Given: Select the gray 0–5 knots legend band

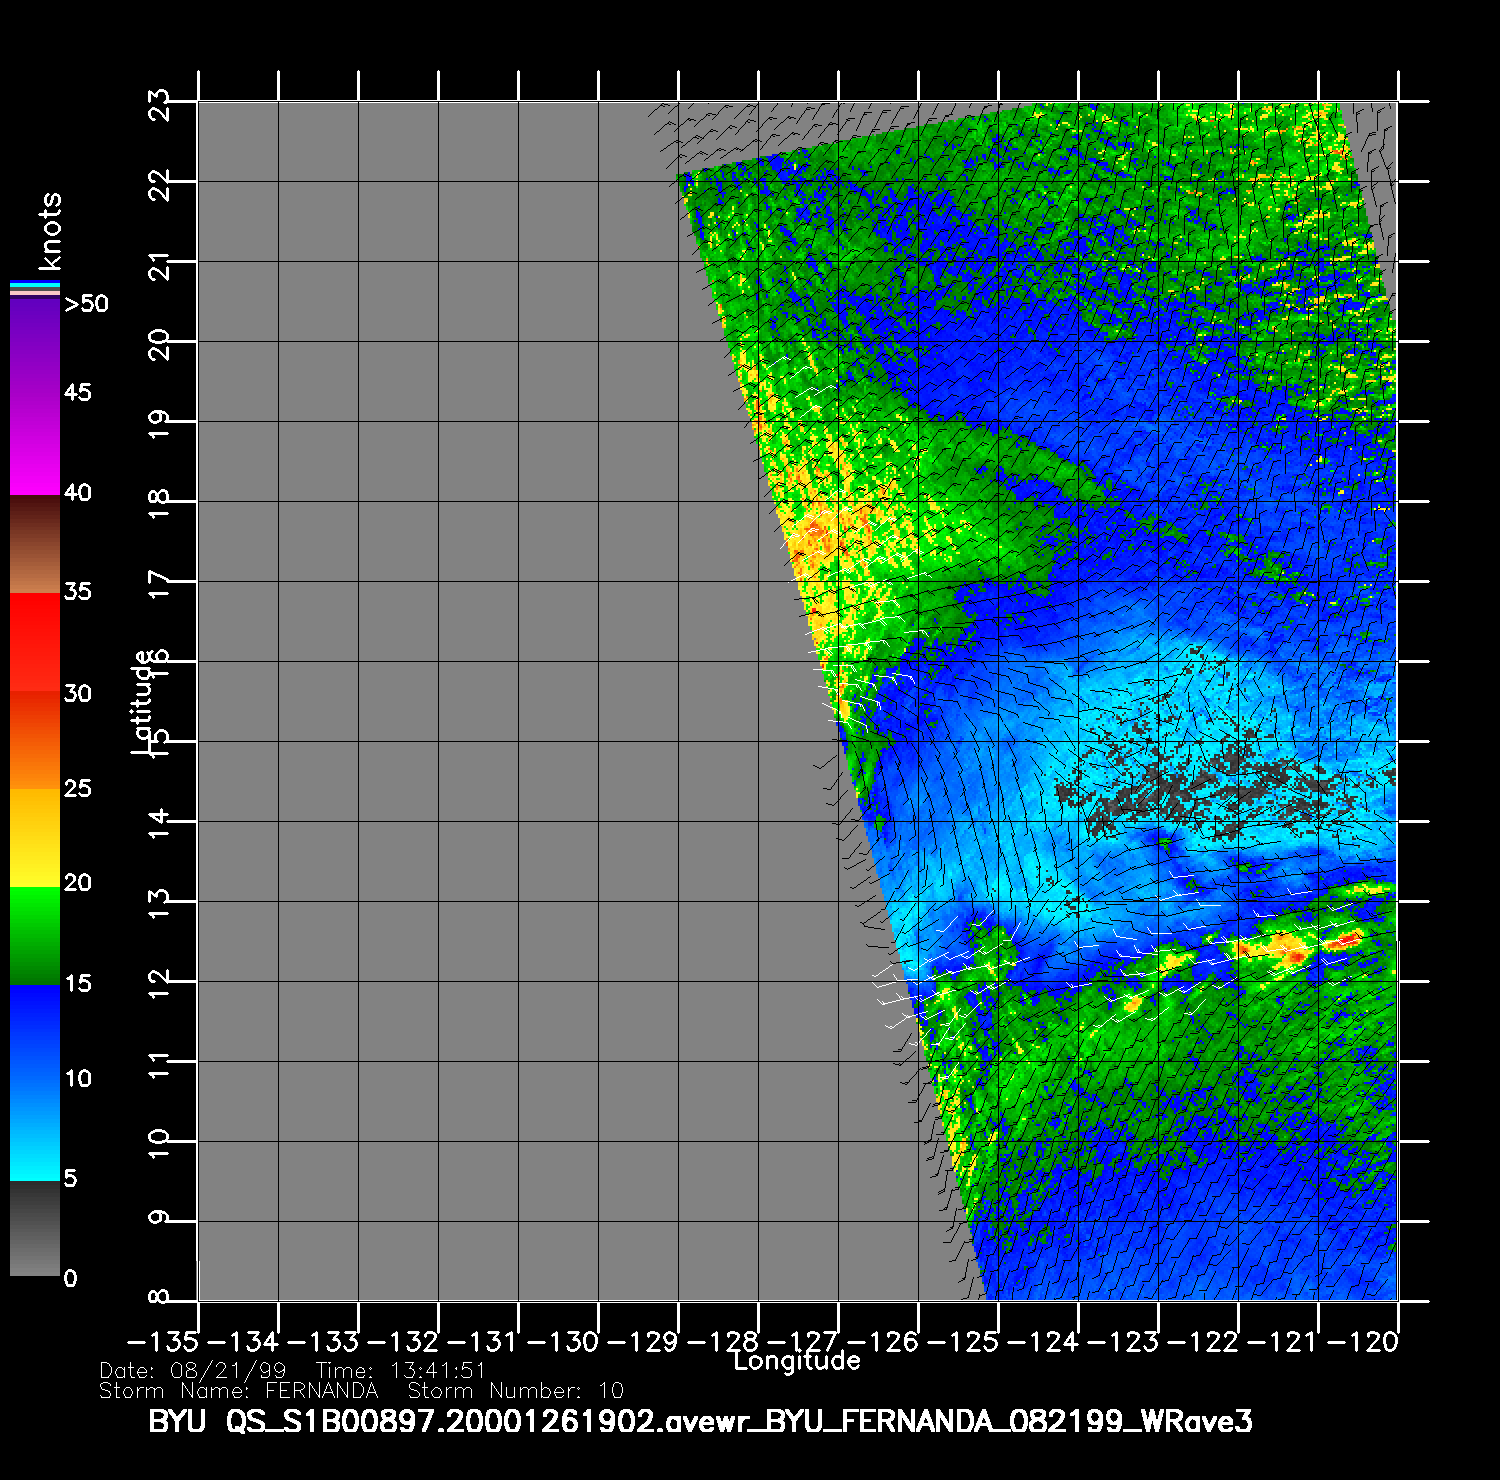Looking at the screenshot, I should tap(34, 1228).
